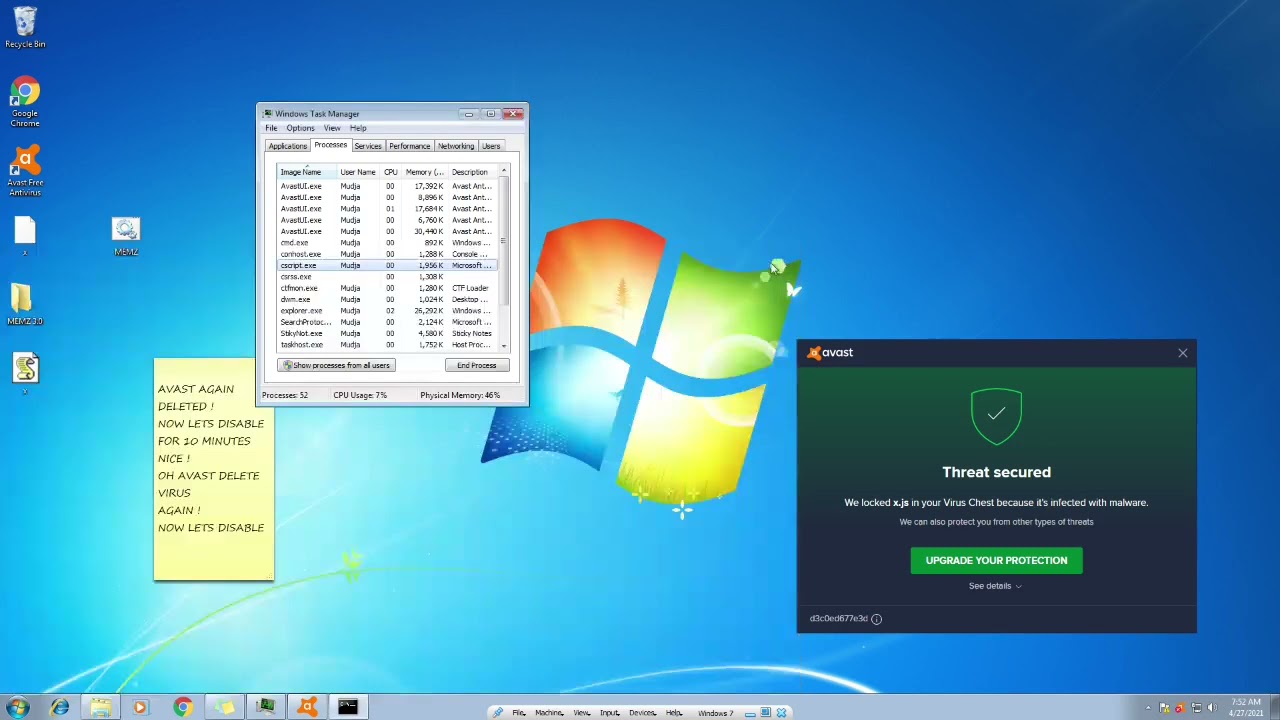Click process list scroll down arrow
The height and width of the screenshot is (720, 1280).
[504, 346]
